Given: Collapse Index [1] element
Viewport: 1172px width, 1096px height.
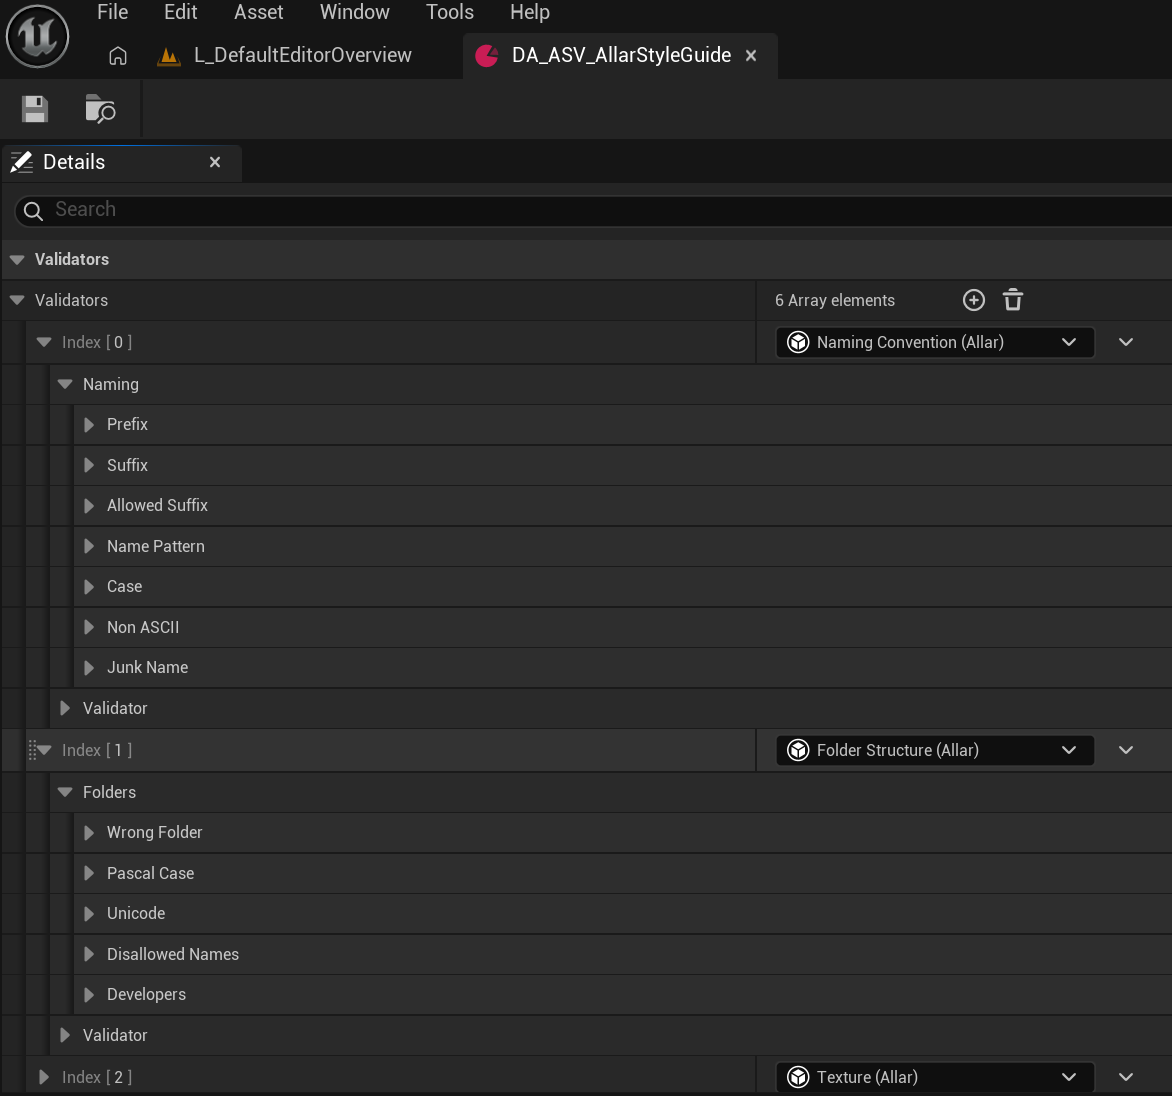Looking at the screenshot, I should pos(44,750).
